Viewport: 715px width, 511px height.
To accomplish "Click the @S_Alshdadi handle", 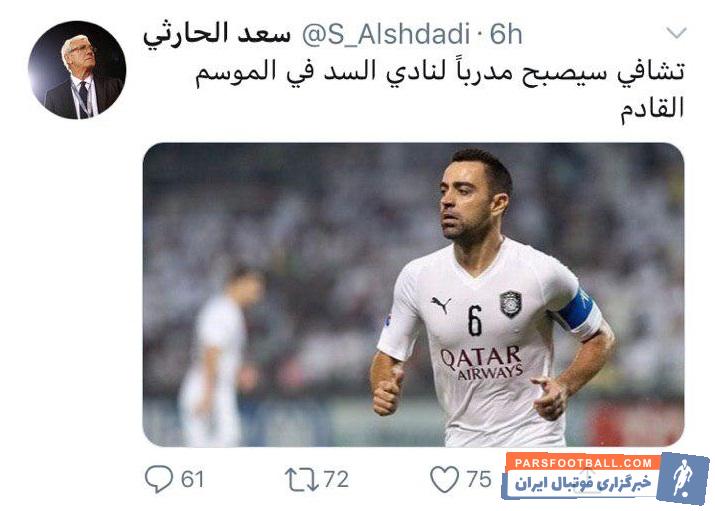I will point(386,35).
